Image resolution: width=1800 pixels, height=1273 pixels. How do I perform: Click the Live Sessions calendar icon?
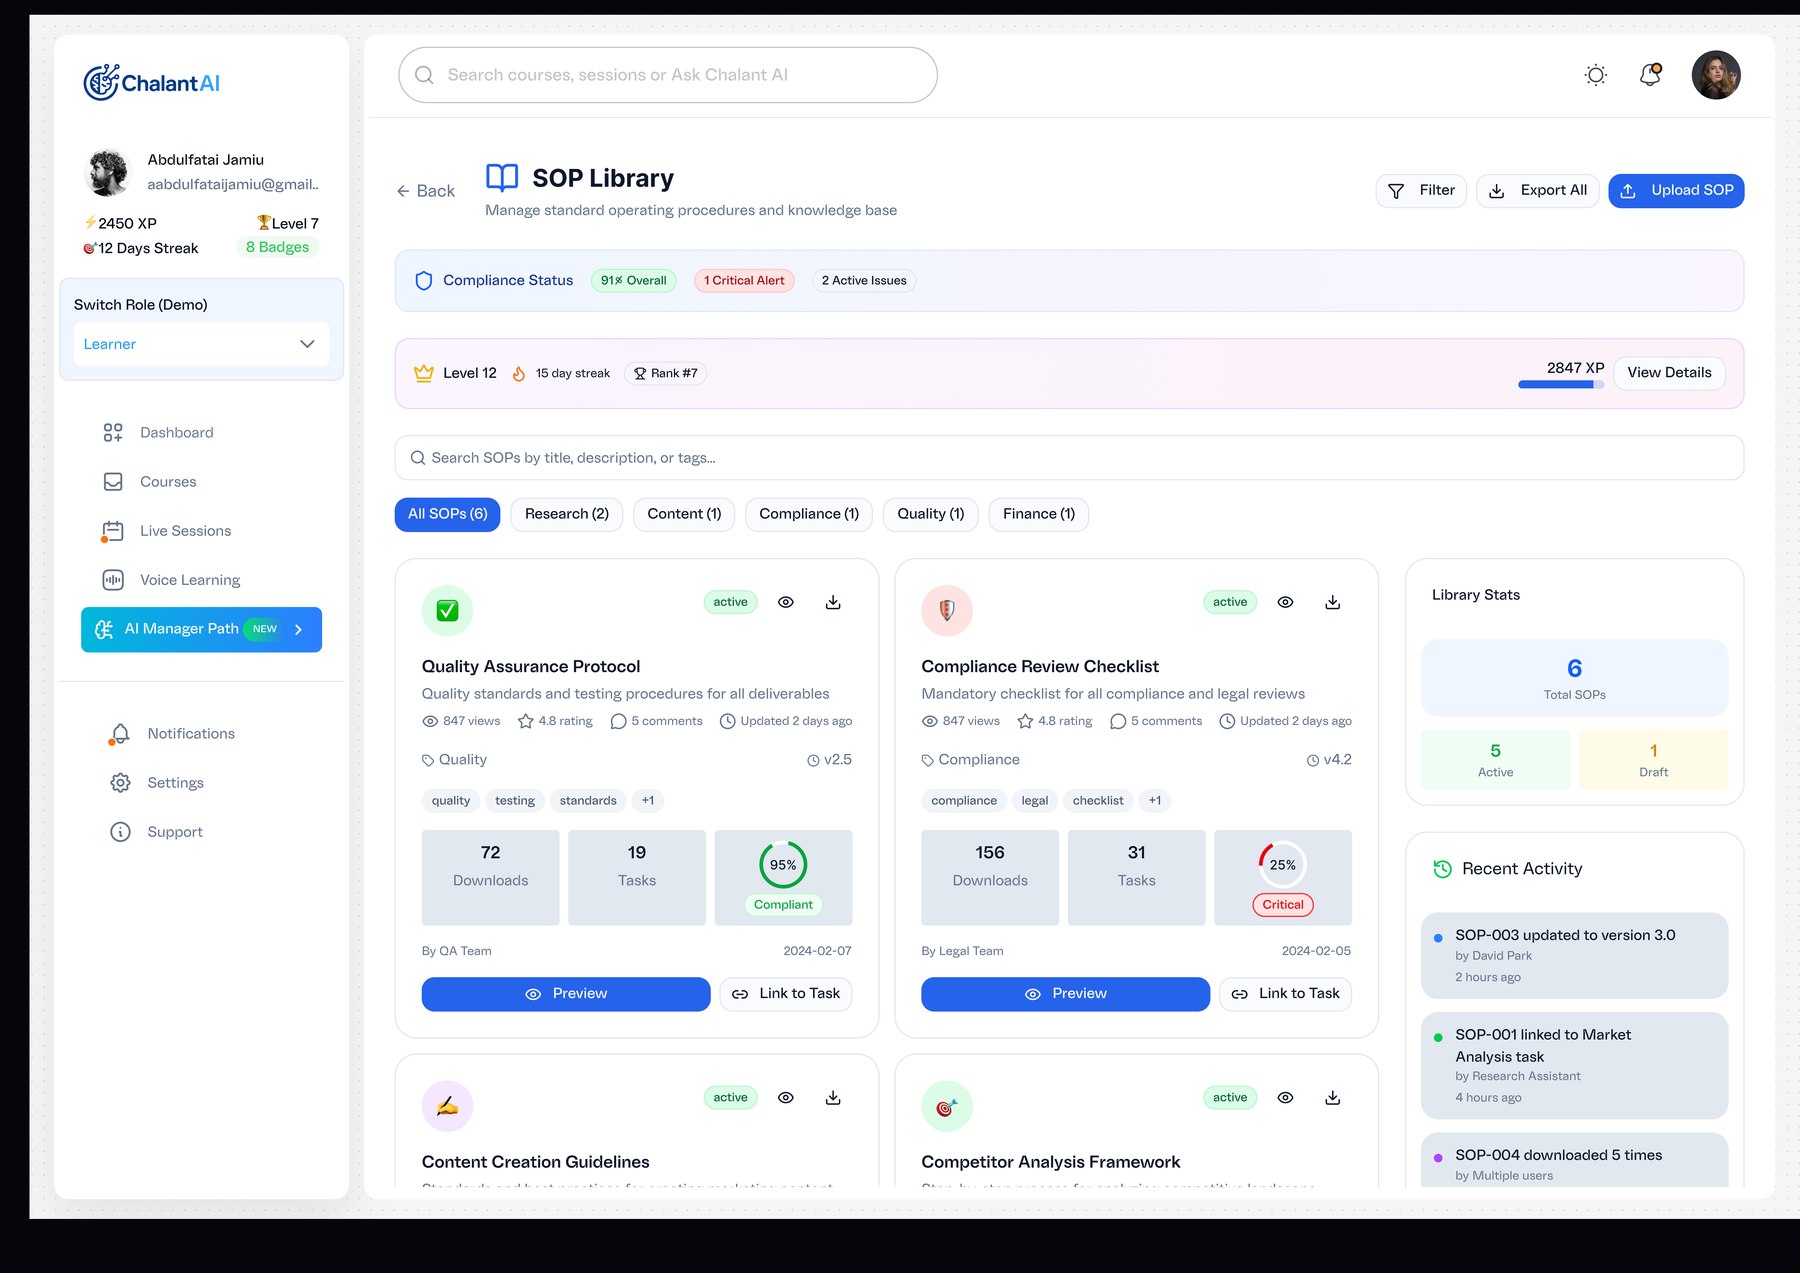click(113, 530)
